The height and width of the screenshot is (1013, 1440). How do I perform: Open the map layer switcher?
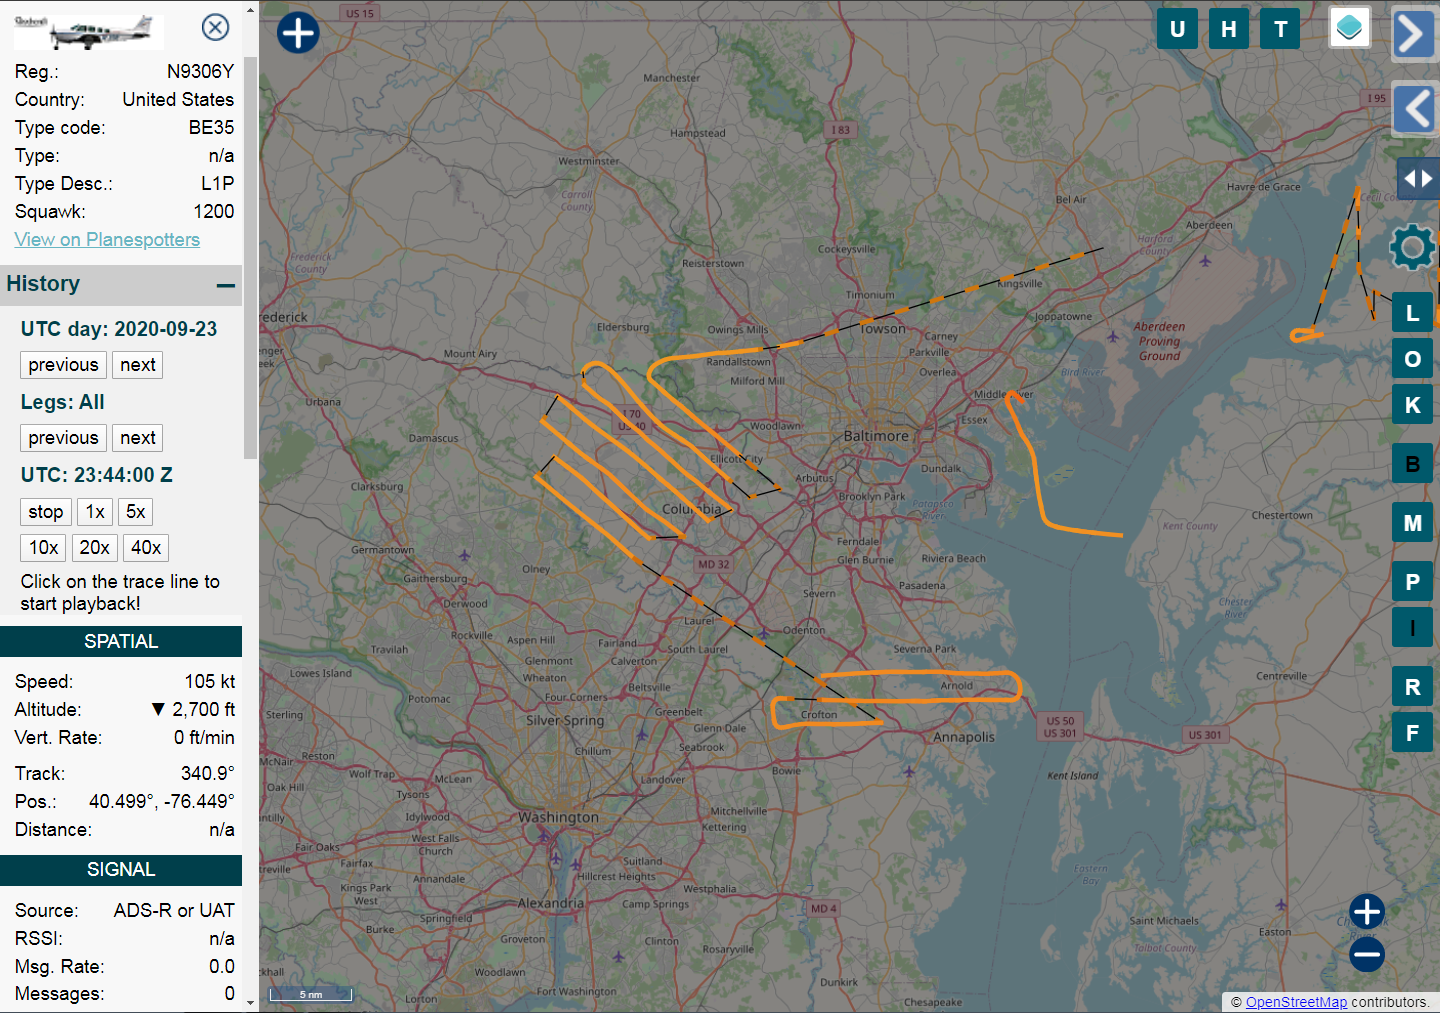tap(1349, 28)
